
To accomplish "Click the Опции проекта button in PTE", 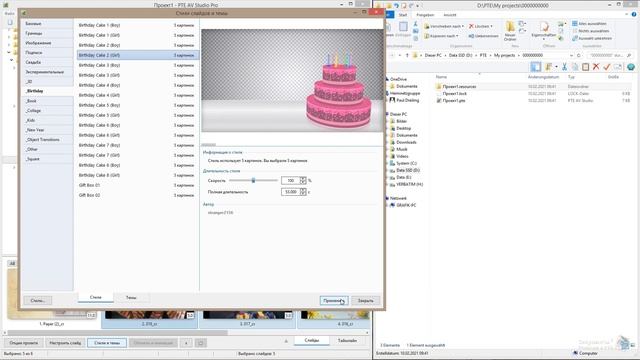I will [x=24, y=343].
